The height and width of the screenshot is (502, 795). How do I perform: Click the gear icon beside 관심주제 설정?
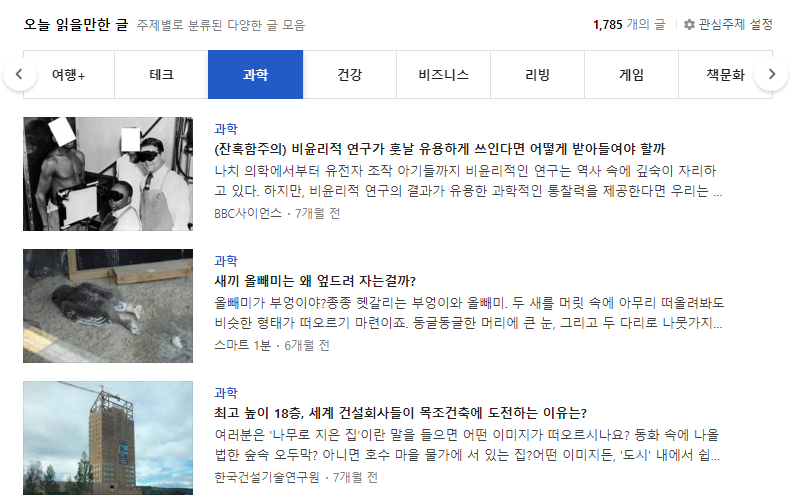coord(689,24)
